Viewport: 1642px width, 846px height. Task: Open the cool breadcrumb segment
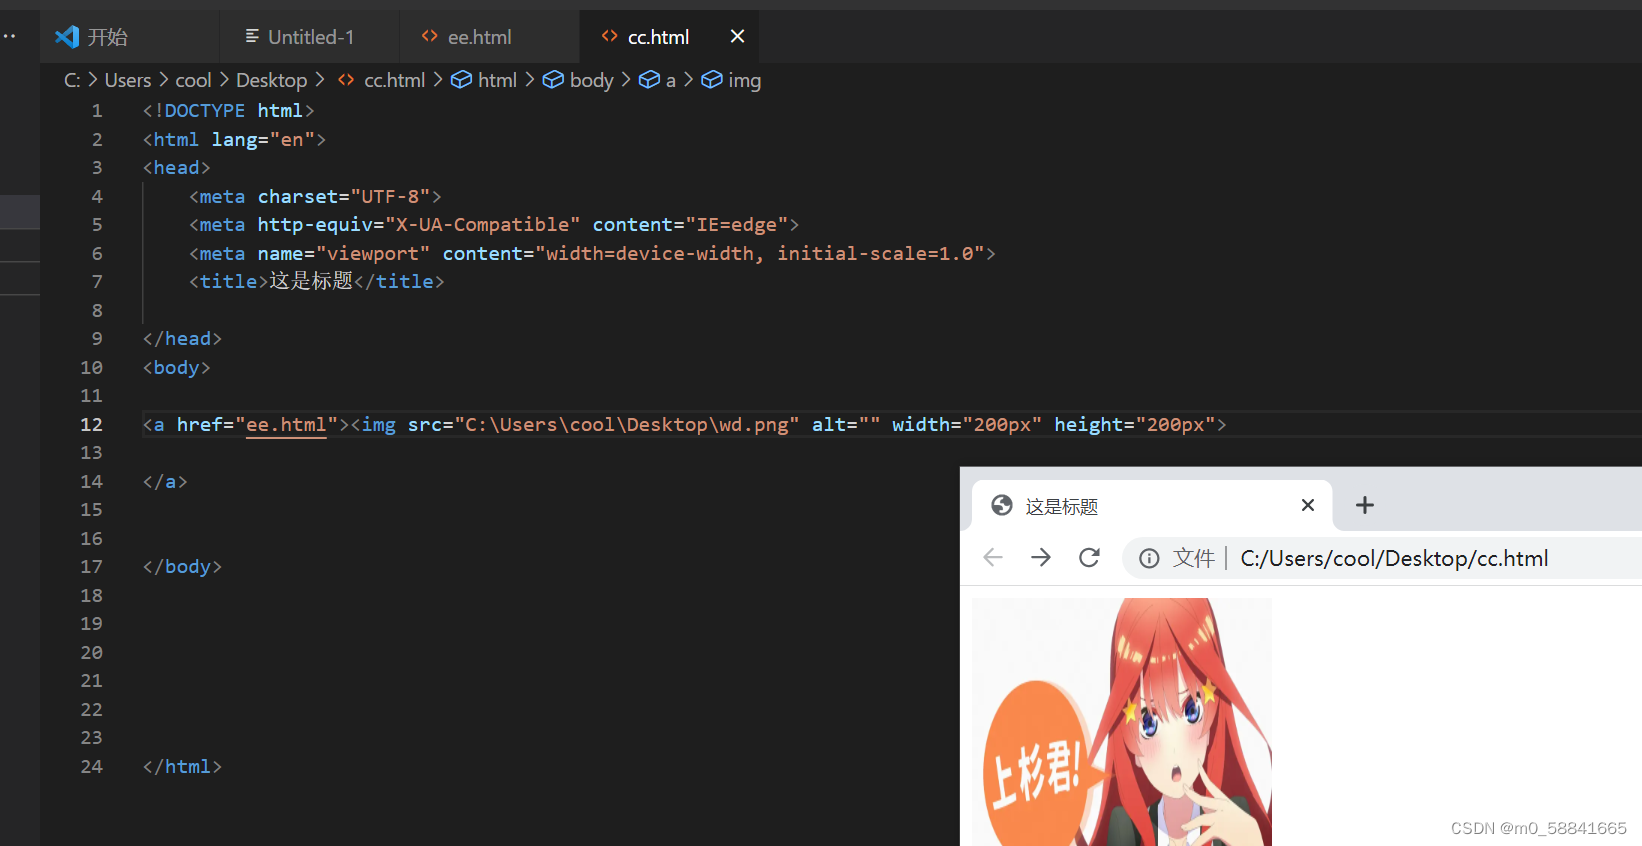point(193,80)
